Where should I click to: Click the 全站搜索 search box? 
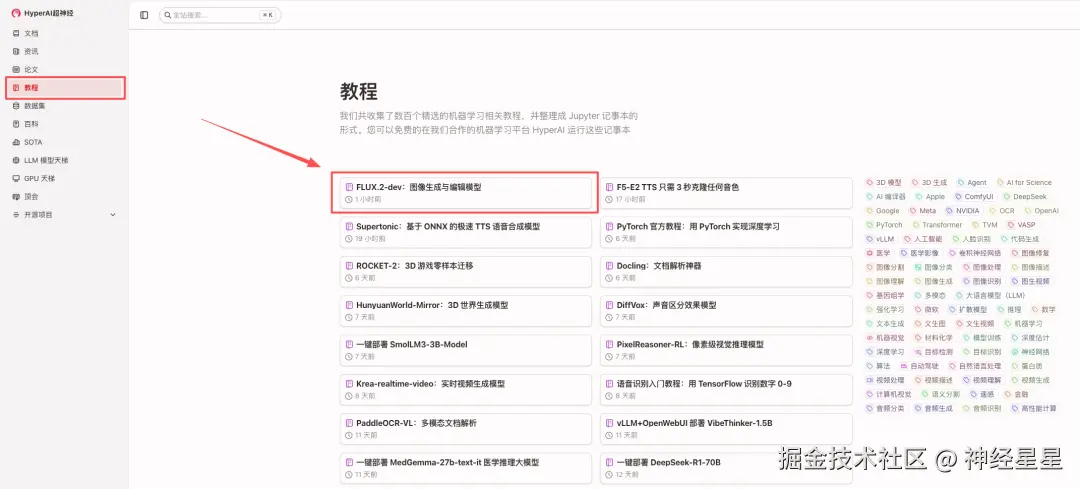(220, 14)
